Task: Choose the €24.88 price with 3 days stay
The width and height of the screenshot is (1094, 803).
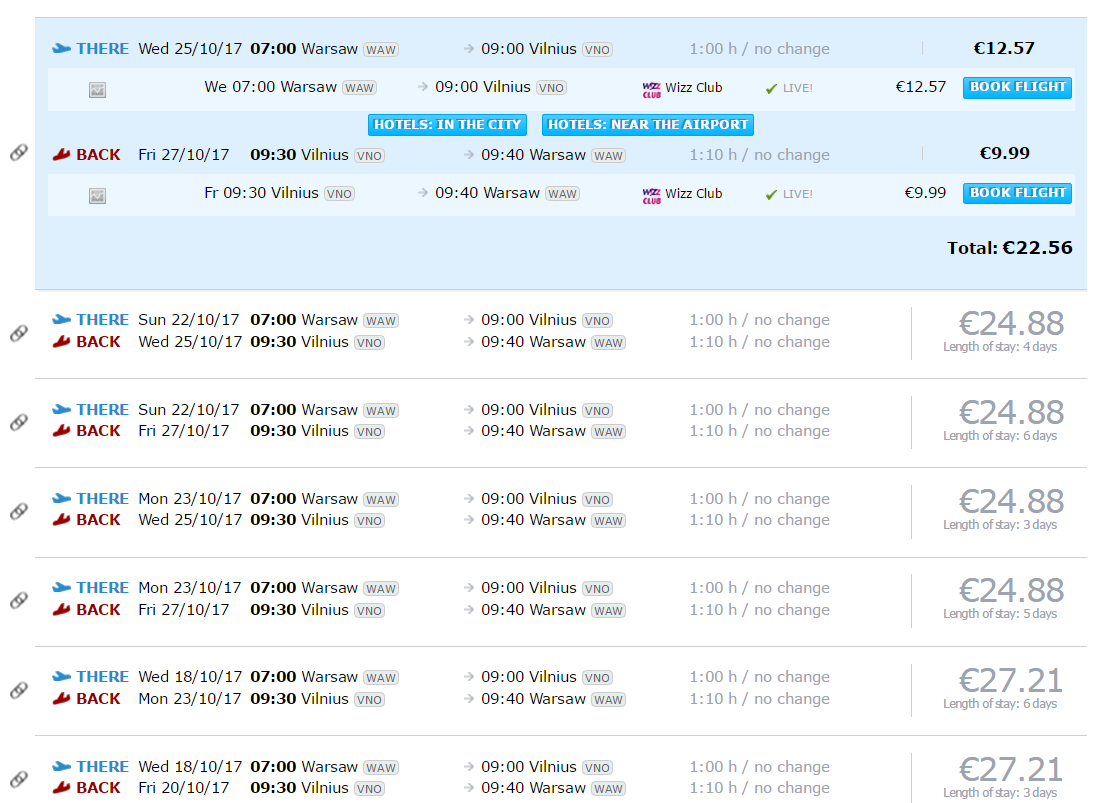Action: click(1011, 502)
